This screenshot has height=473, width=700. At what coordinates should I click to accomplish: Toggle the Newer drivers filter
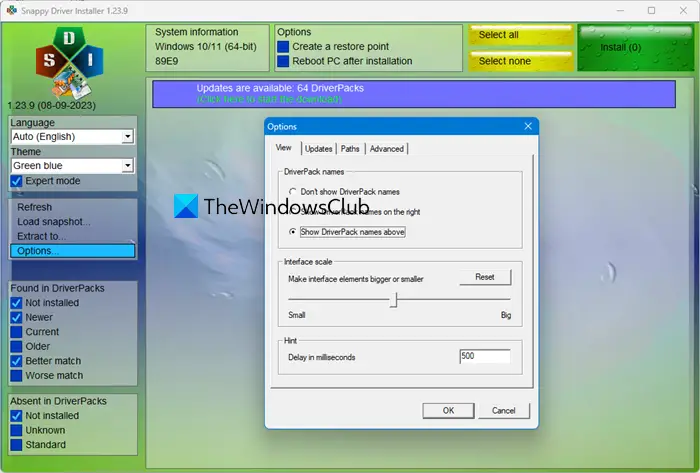pyautogui.click(x=16, y=317)
